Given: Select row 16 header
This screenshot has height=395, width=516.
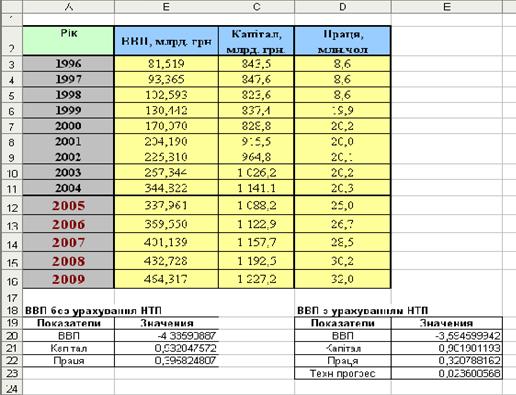Looking at the screenshot, I should pyautogui.click(x=12, y=279).
